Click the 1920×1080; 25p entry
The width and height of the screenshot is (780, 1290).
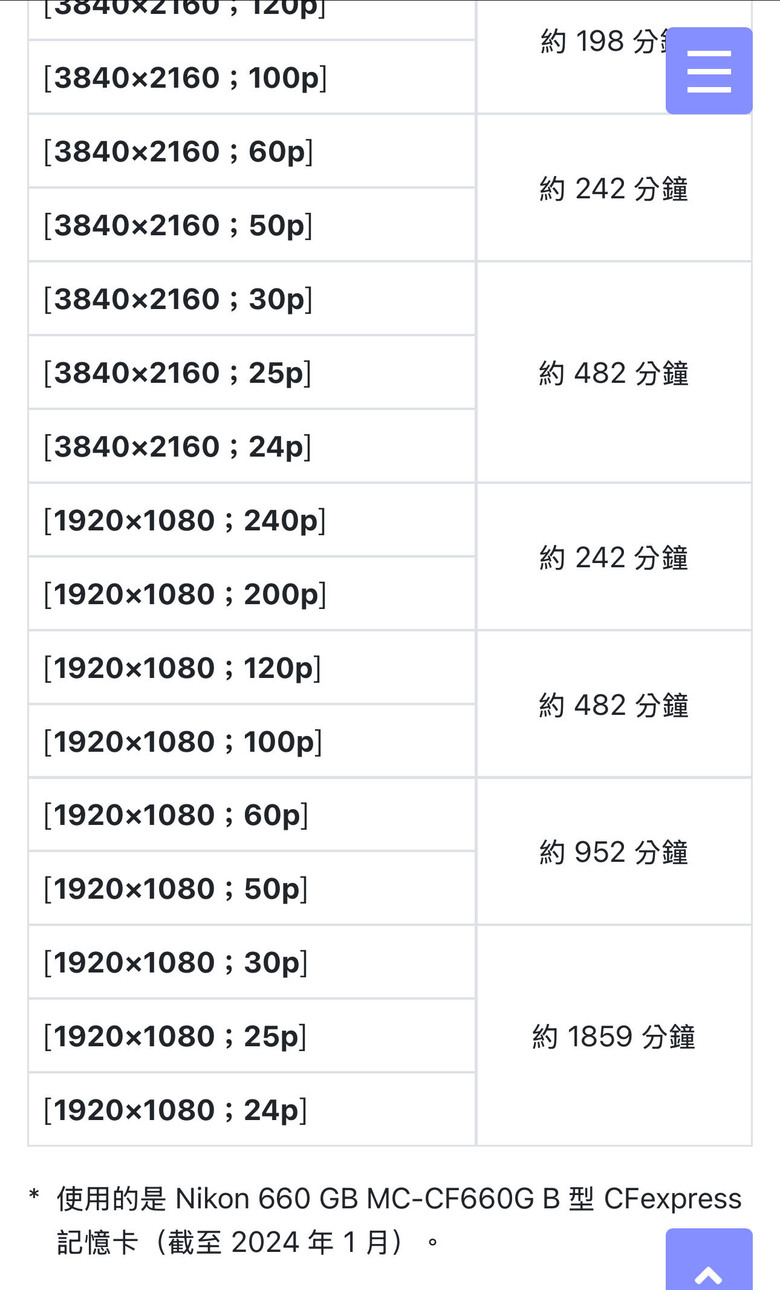pyautogui.click(x=252, y=1036)
